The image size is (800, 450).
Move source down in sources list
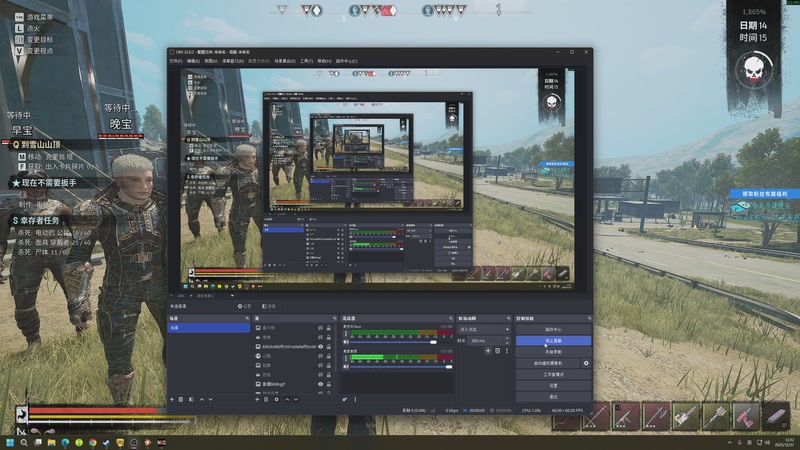(x=296, y=399)
